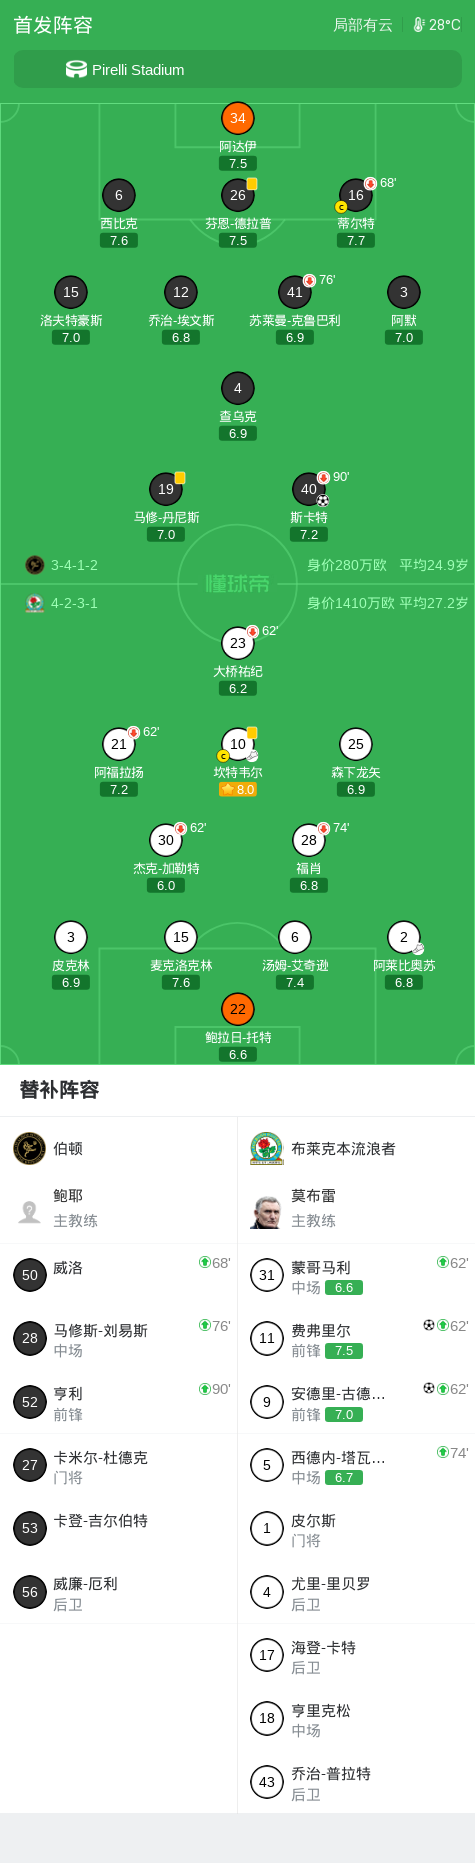Image resolution: width=475 pixels, height=1863 pixels.
Task: Tap 首发阵容 heading
Action: pyautogui.click(x=53, y=25)
